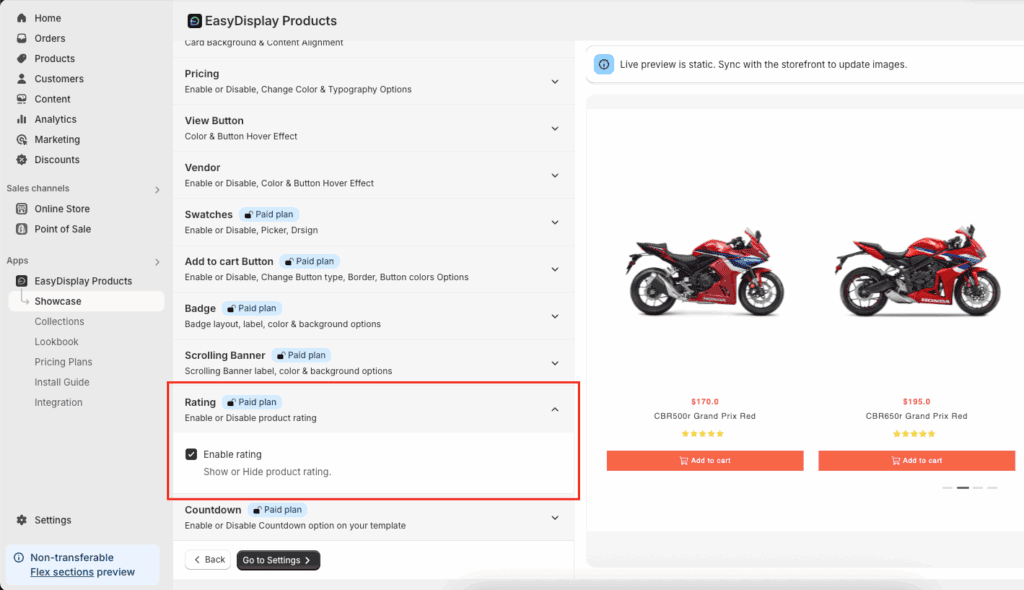Click the live preview info icon
This screenshot has height=590, width=1024.
pos(604,64)
